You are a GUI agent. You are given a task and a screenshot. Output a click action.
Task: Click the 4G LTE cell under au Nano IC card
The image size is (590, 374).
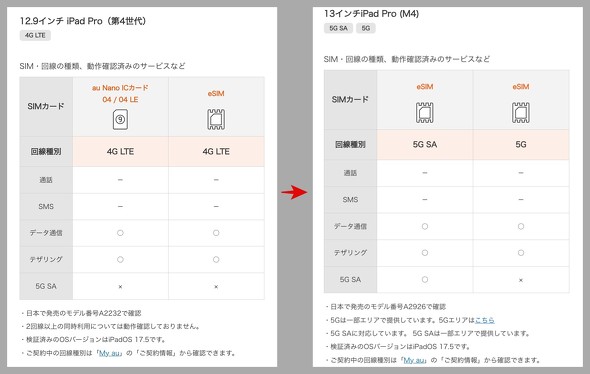120,151
